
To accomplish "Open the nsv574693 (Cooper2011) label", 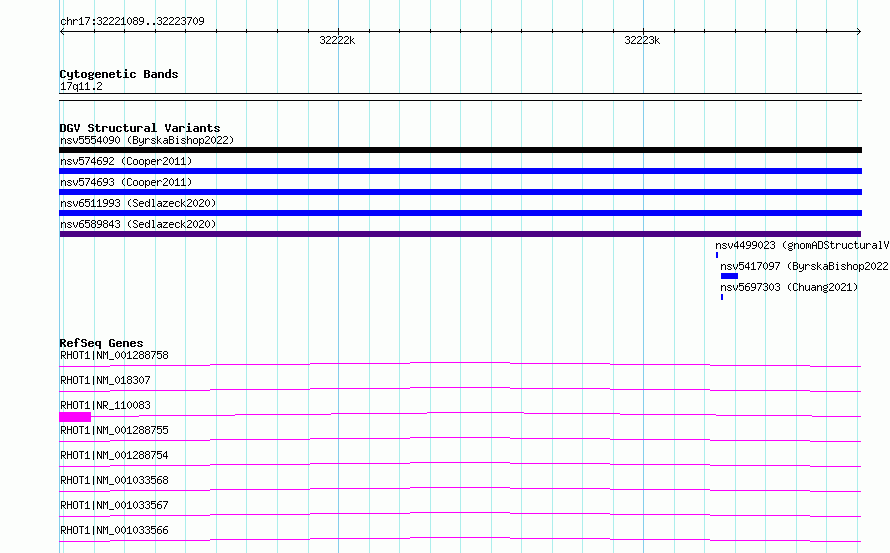I will coord(126,182).
